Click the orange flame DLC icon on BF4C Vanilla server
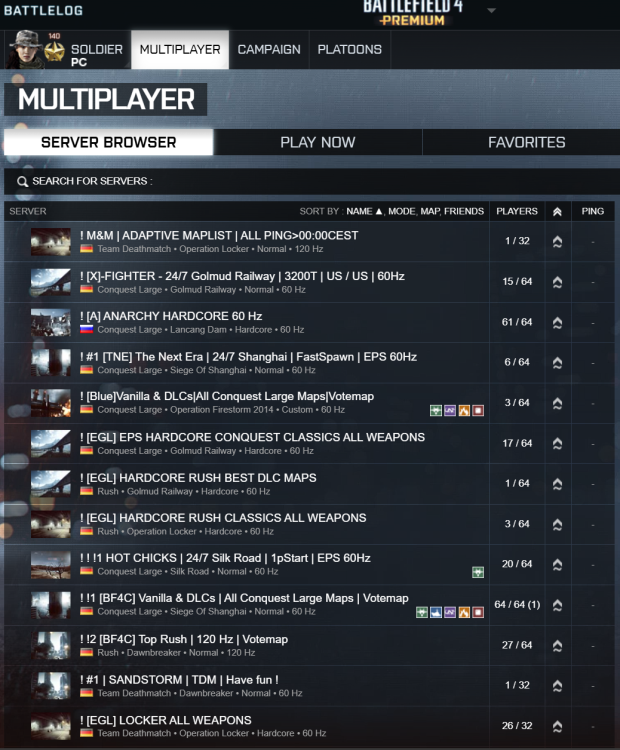620x750 pixels. pyautogui.click(x=464, y=612)
